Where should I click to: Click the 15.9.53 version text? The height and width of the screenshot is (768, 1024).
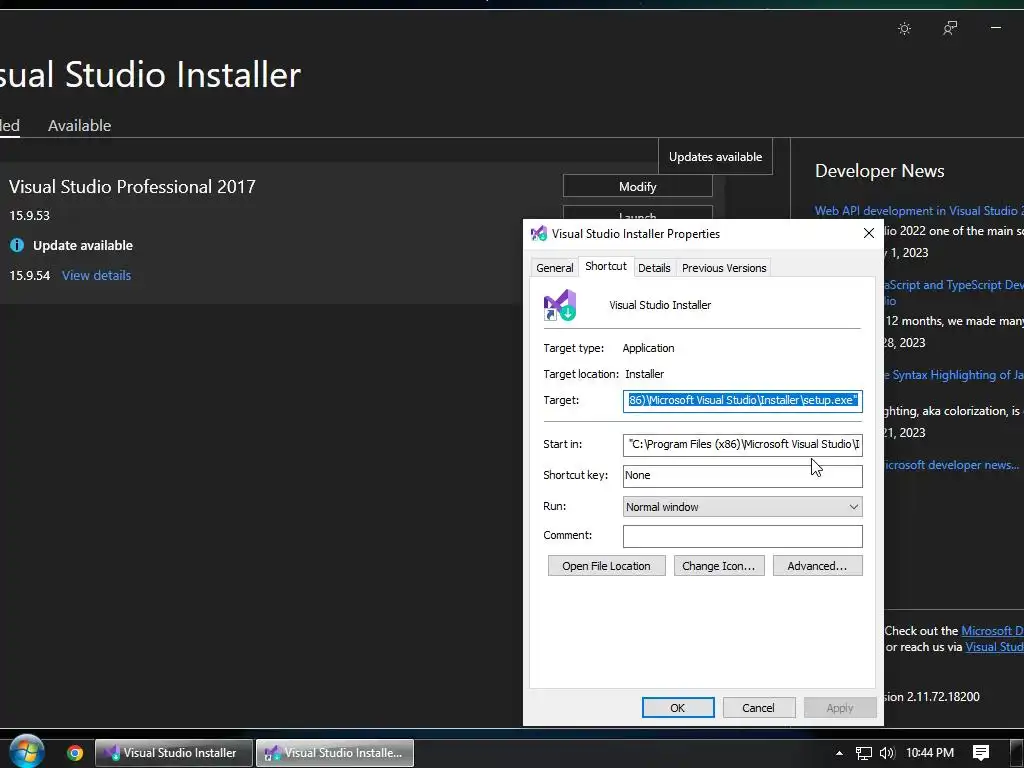[29, 216]
